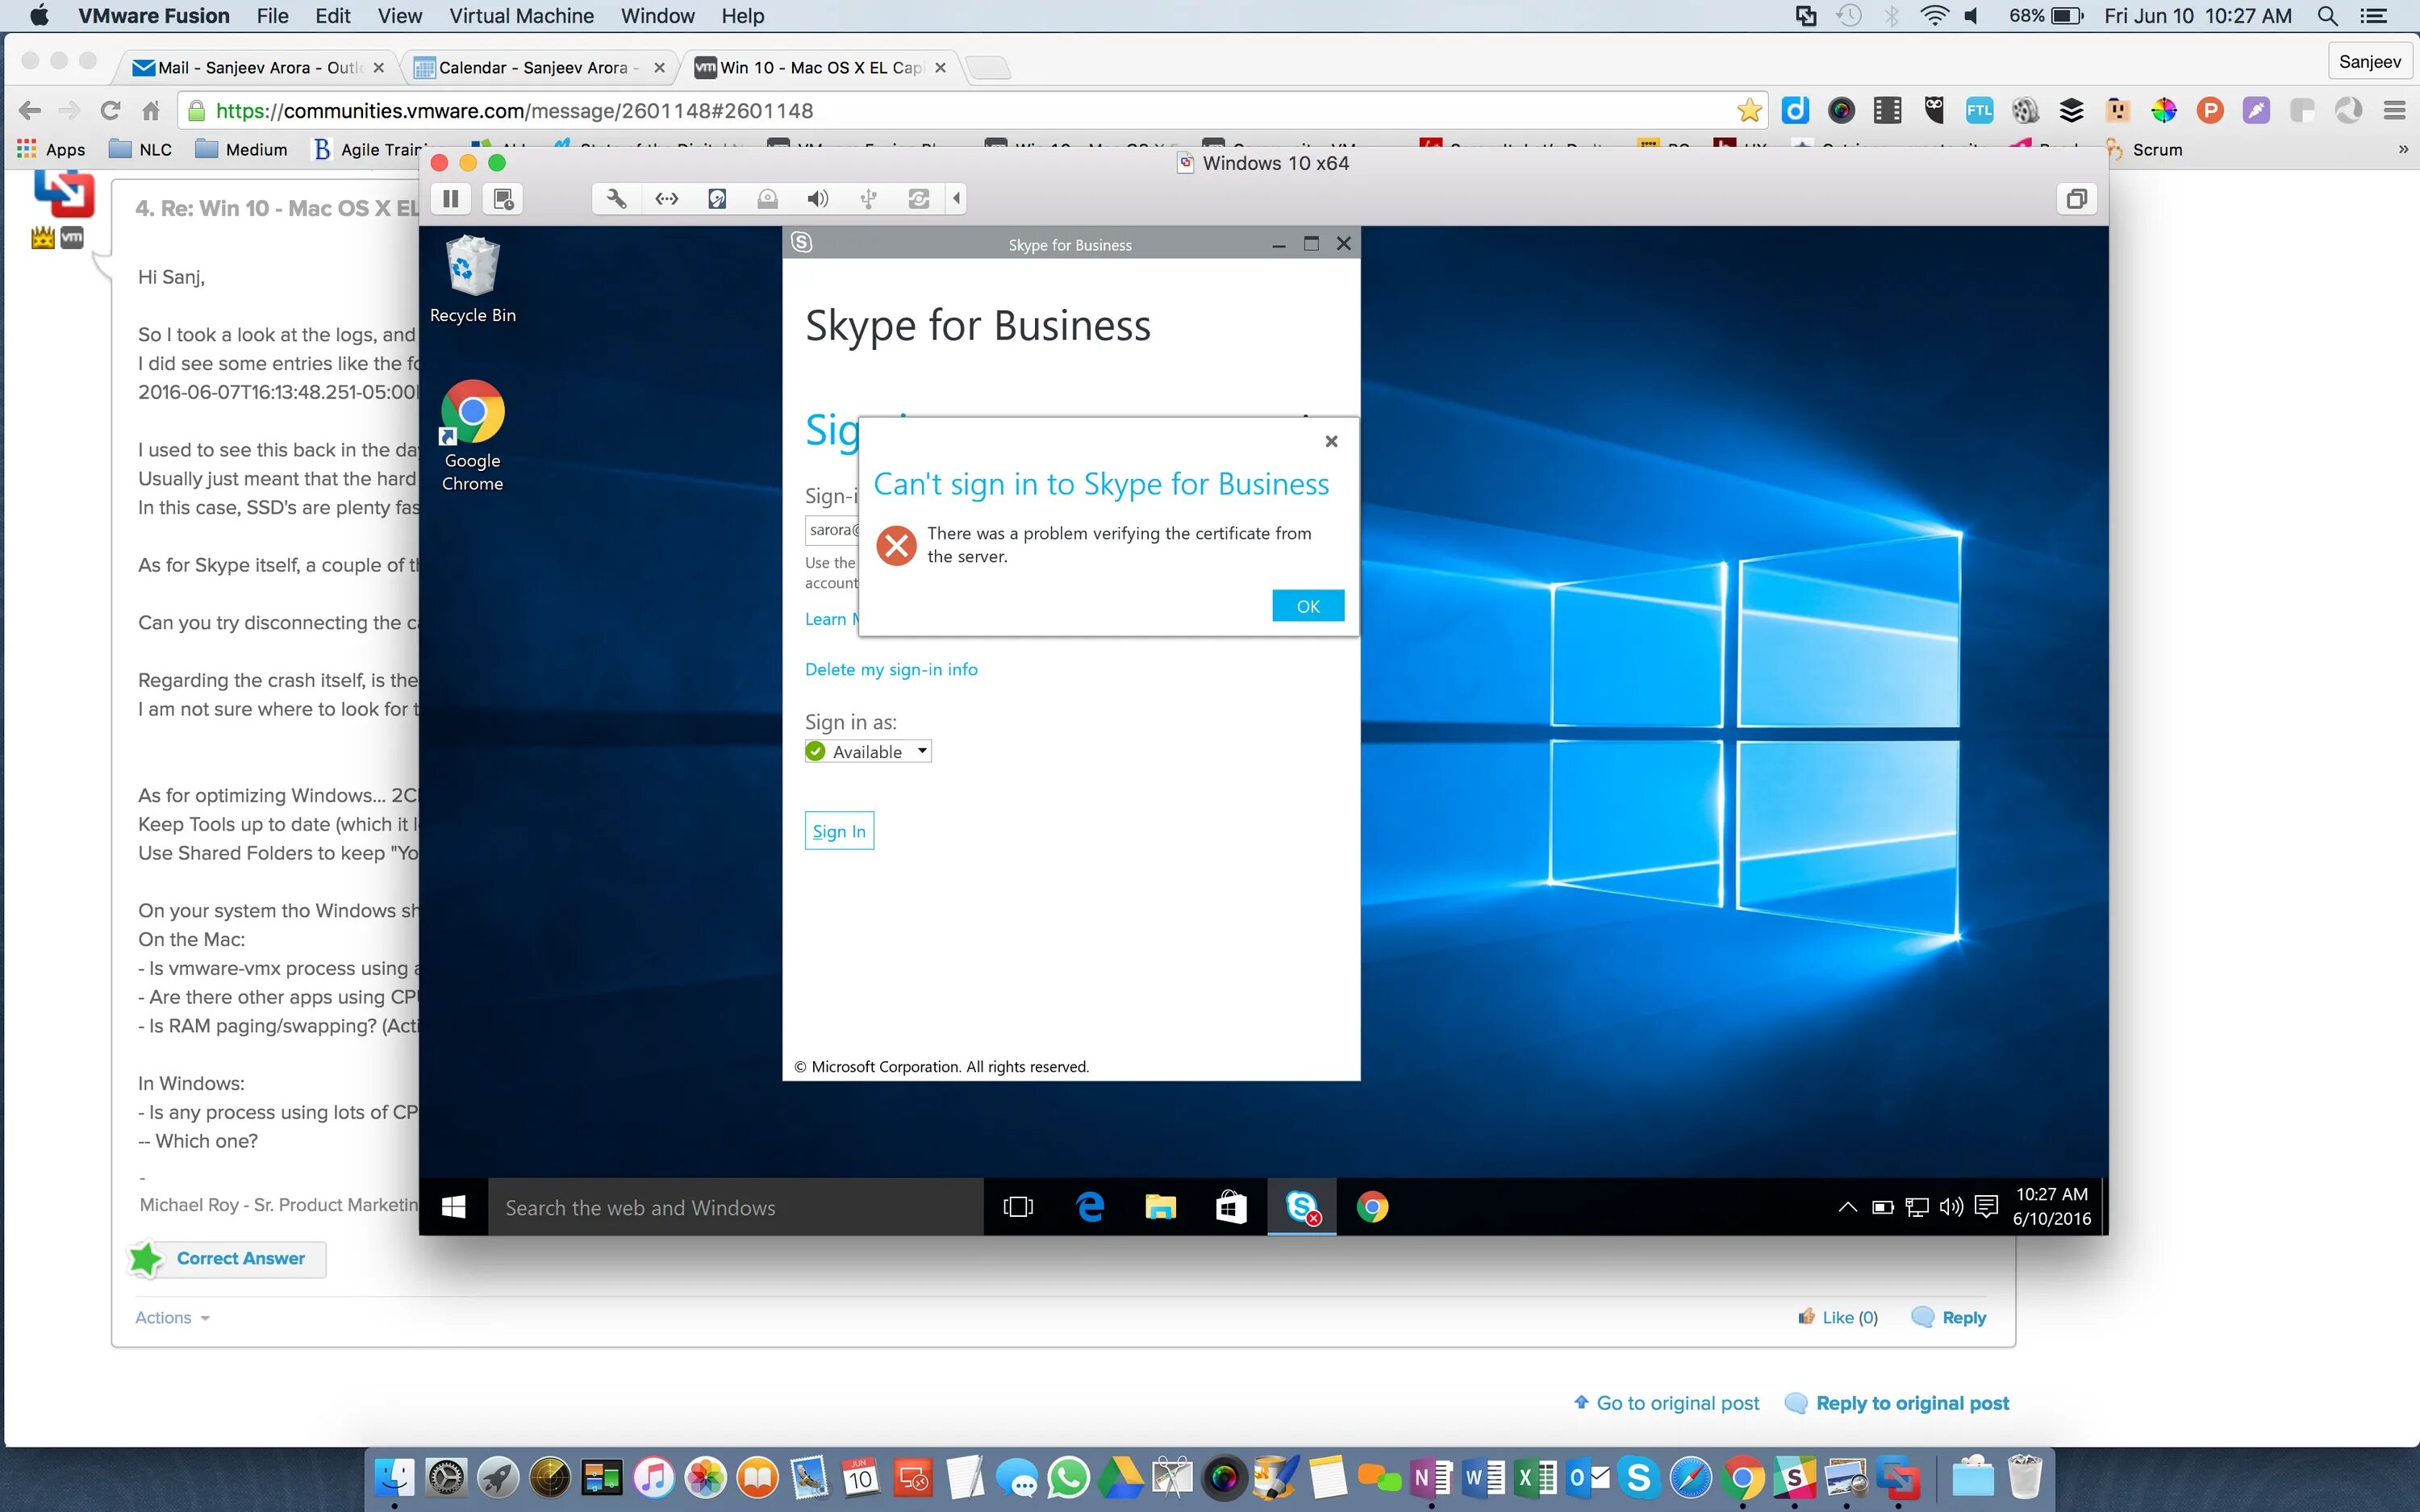Click Windows taskbar clock 10:27 AM
Viewport: 2420px width, 1512px height.
coord(2051,1206)
